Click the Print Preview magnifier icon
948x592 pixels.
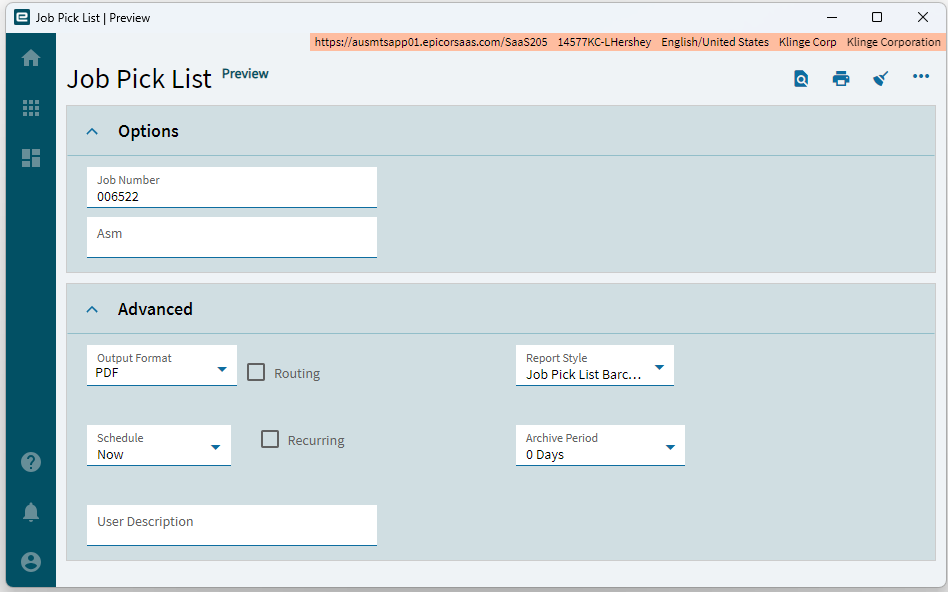[x=801, y=79]
